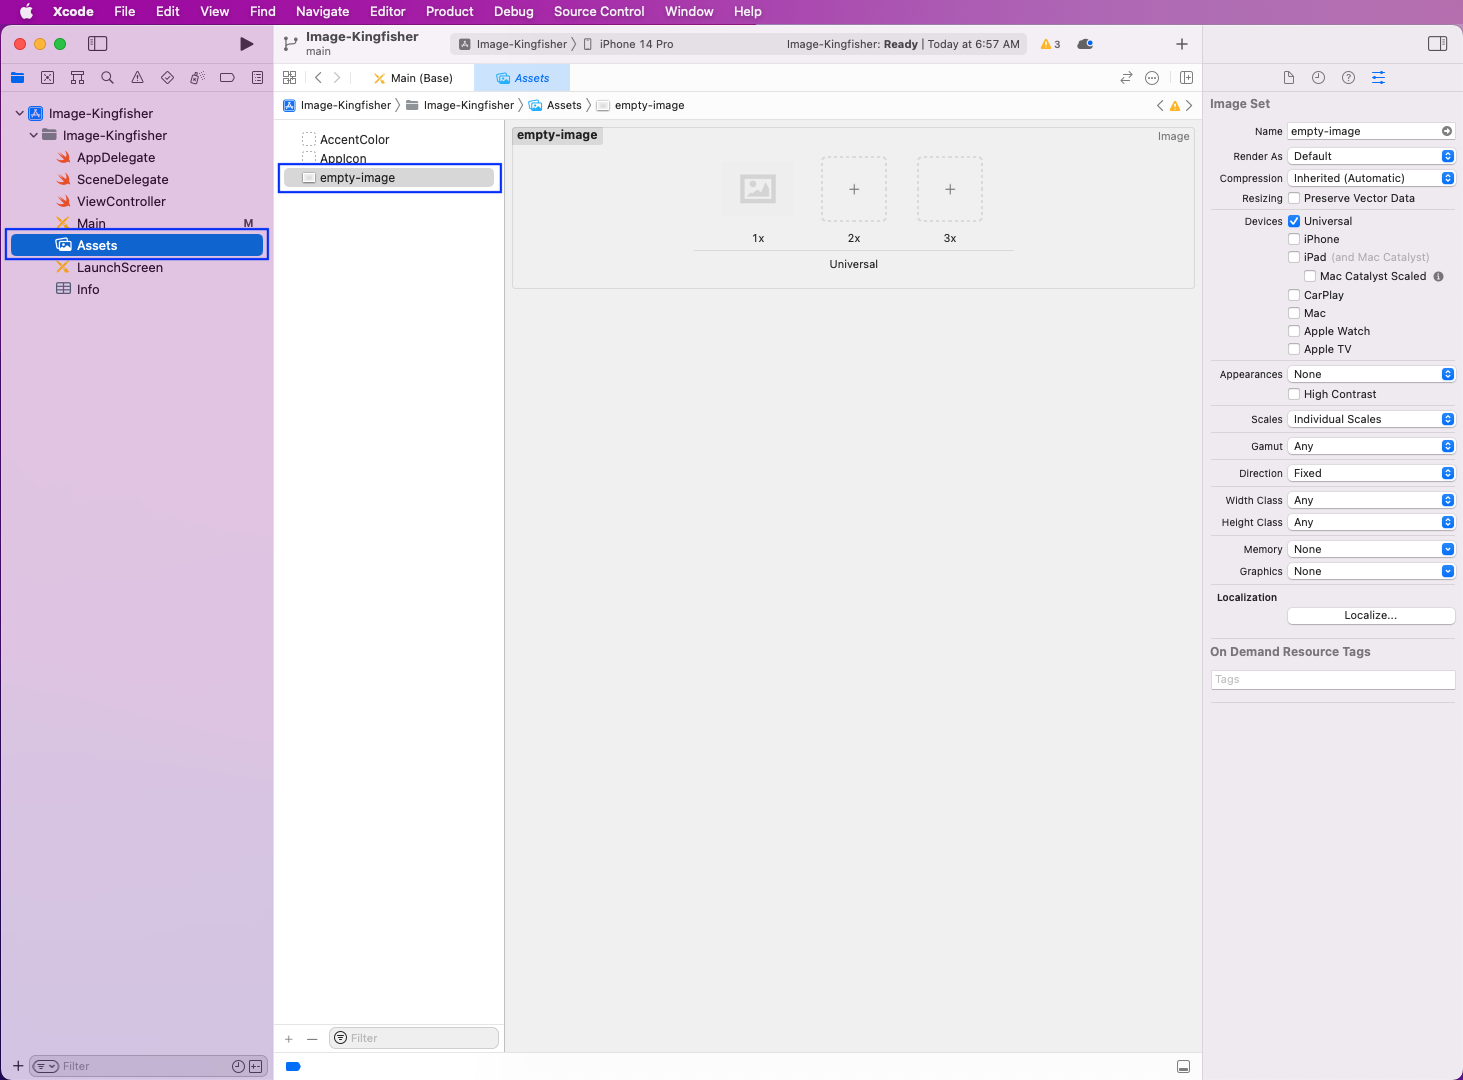Viewport: 1463px width, 1080px height.
Task: Select the Assets editor tab
Action: pyautogui.click(x=522, y=78)
